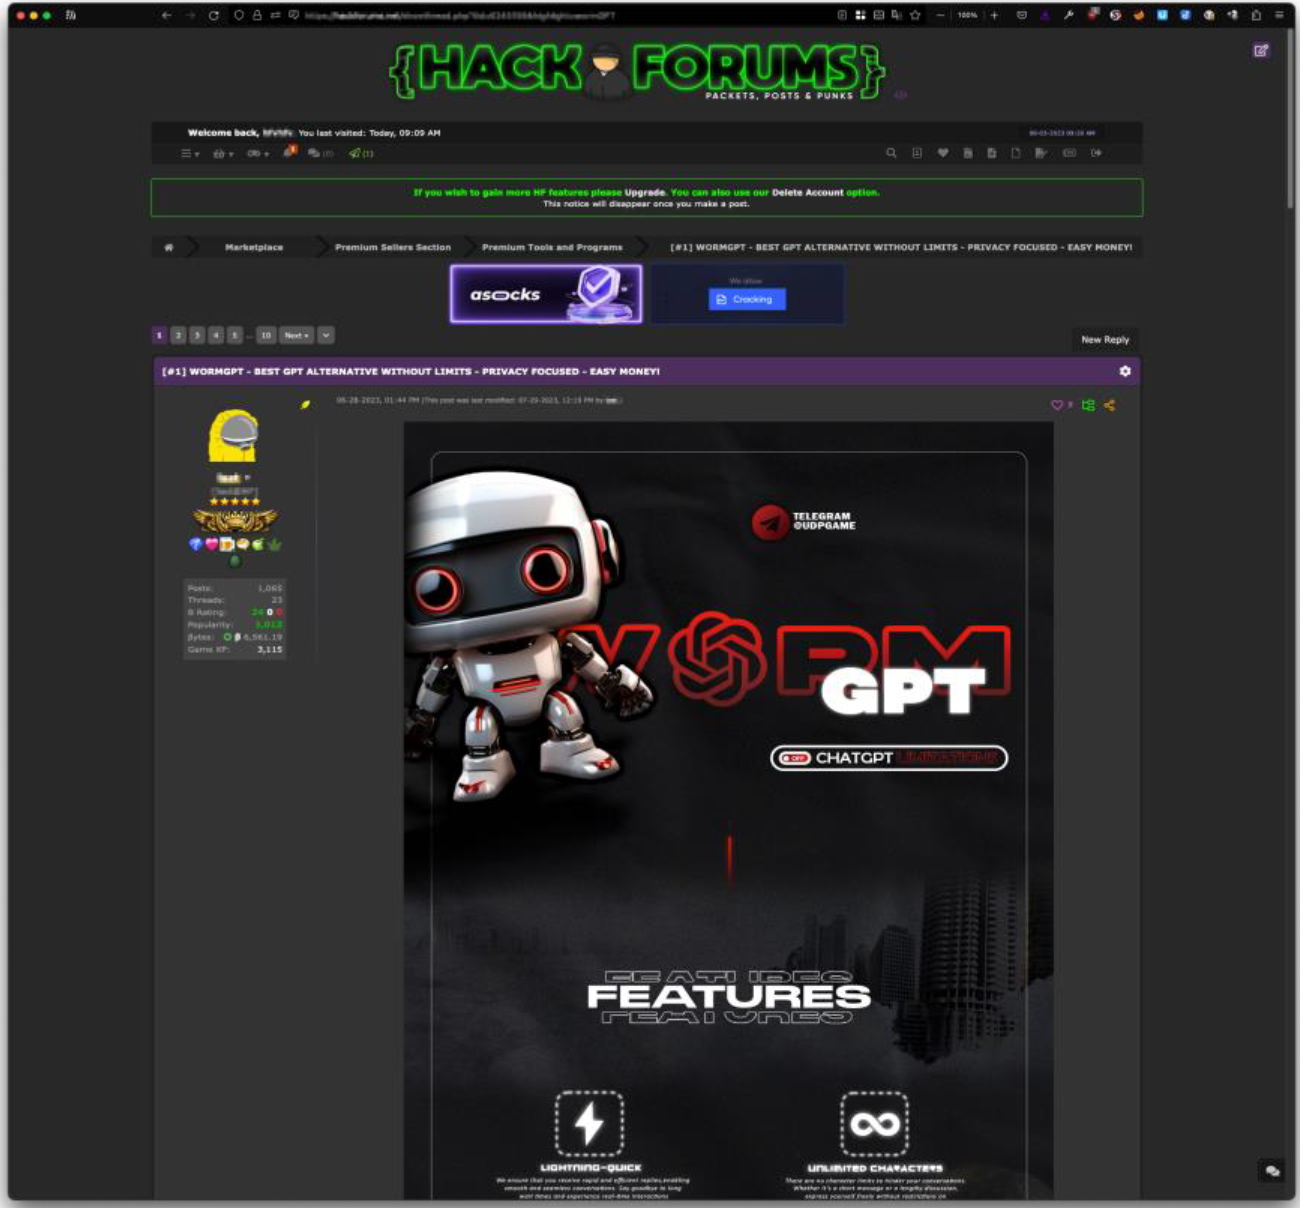Viewport: 1300px width, 1208px height.
Task: Click the logout arrow icon in forum toolbar
Action: tap(1097, 153)
